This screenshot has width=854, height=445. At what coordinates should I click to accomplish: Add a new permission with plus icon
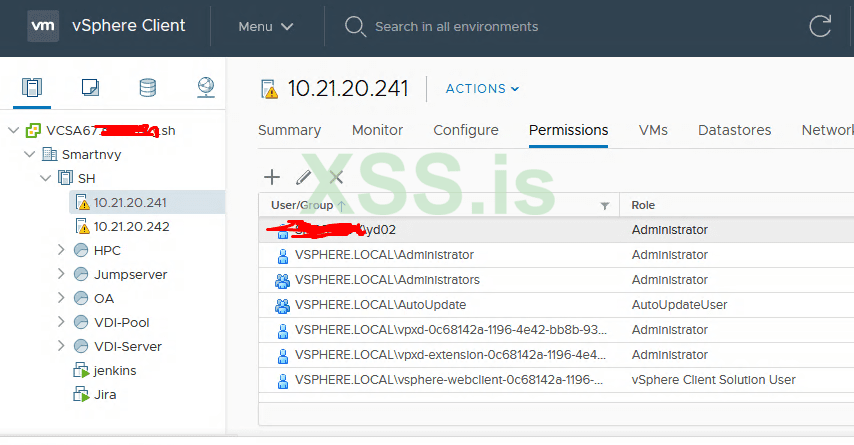click(x=272, y=177)
